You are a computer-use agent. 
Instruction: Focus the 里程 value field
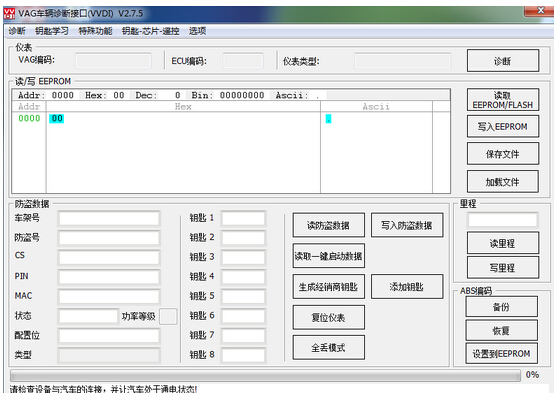[502, 220]
